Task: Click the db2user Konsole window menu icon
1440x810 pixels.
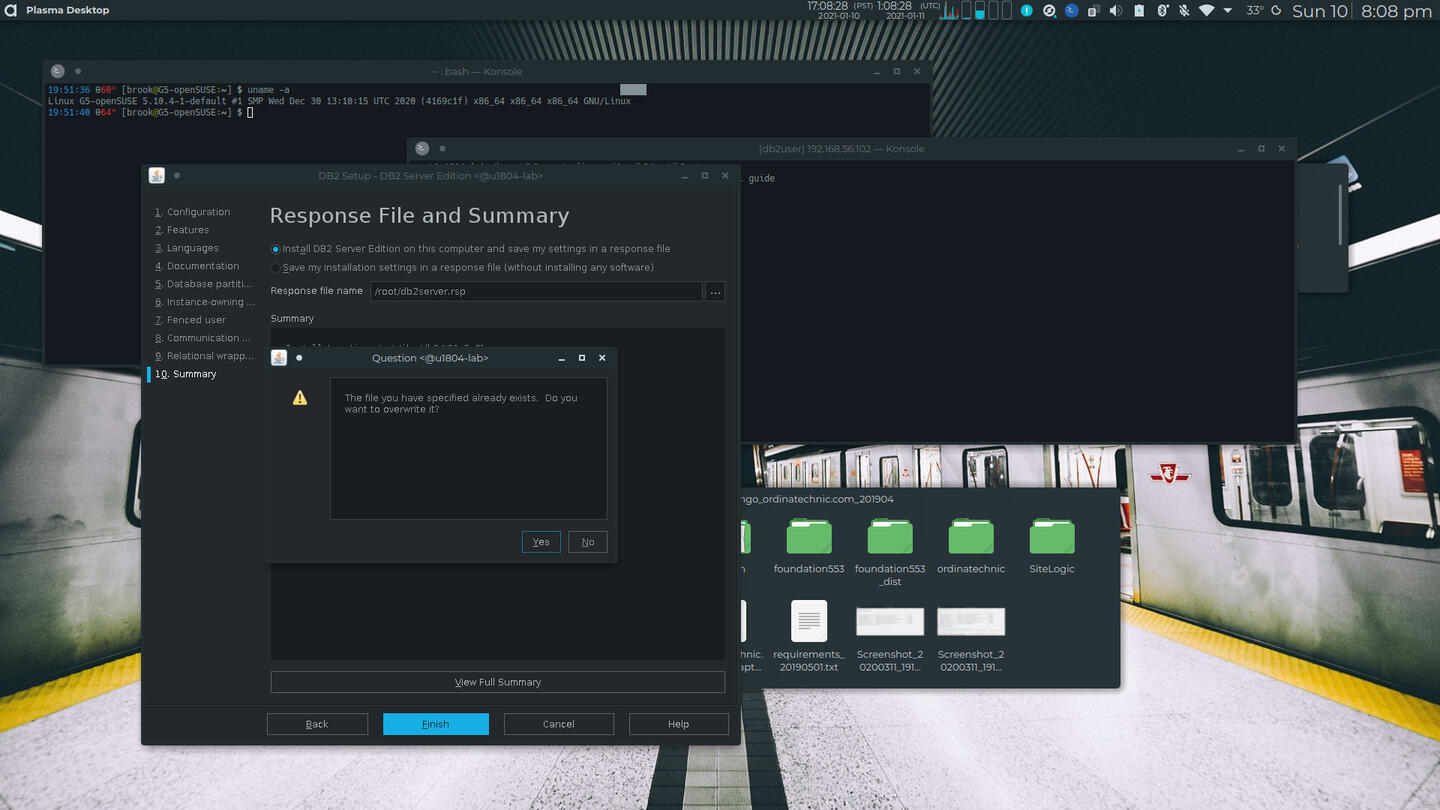Action: (x=422, y=149)
